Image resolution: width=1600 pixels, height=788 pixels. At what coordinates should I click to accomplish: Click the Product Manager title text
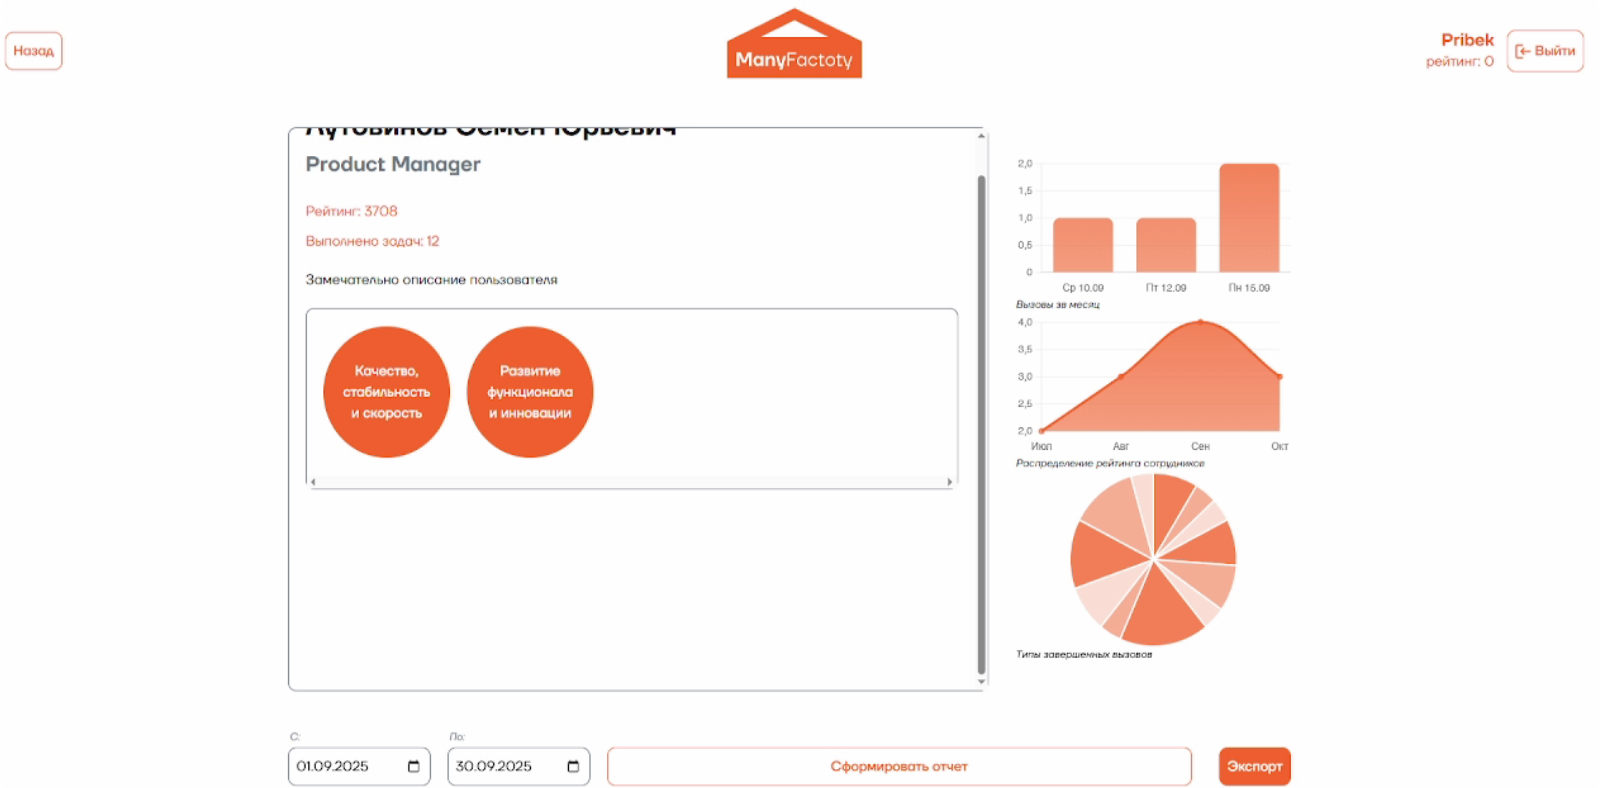pyautogui.click(x=393, y=164)
